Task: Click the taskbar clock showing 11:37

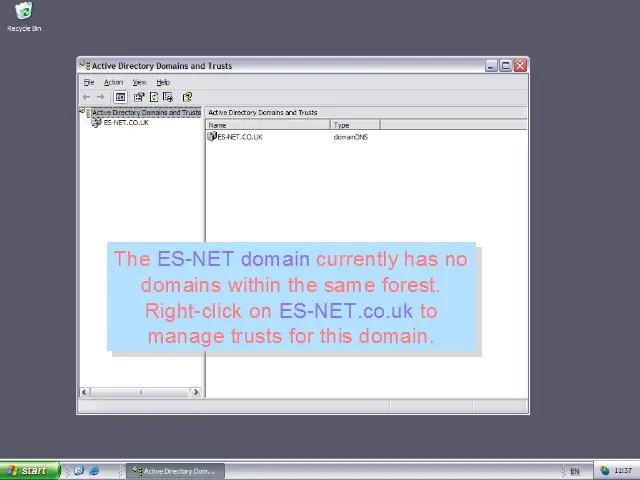Action: (x=623, y=471)
